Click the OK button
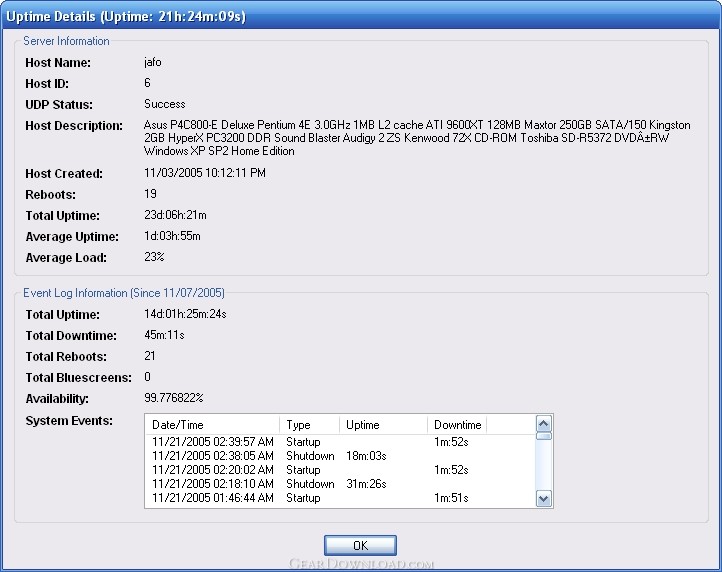 (360, 545)
